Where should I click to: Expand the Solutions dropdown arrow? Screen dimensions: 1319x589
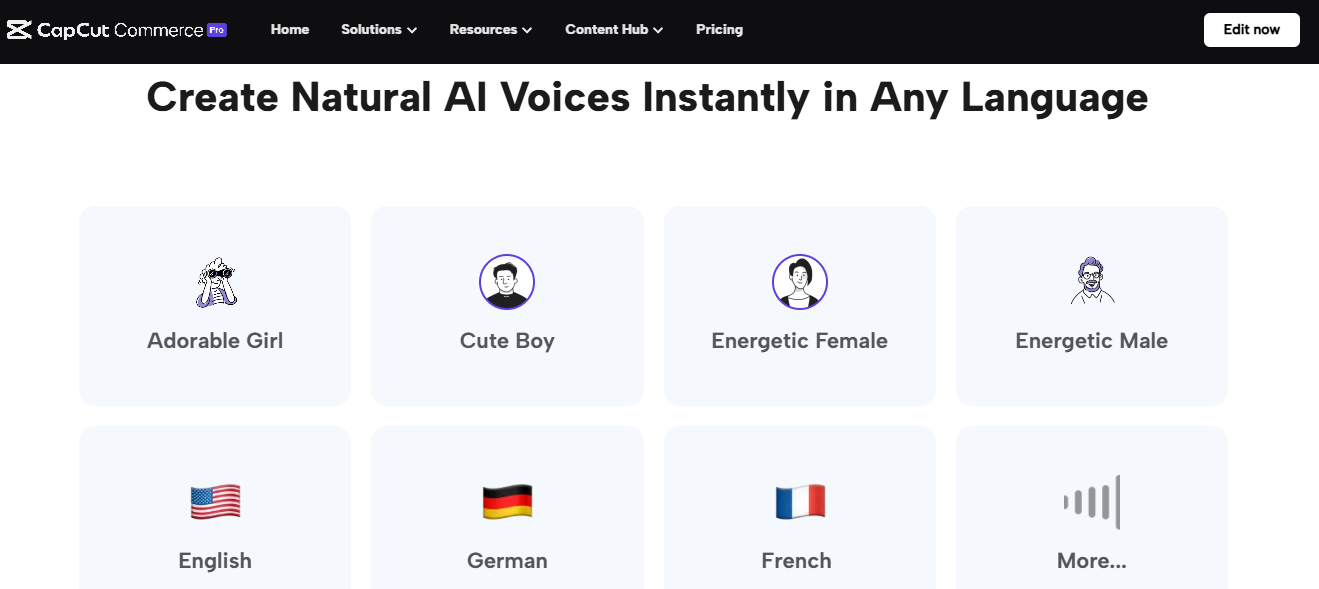(411, 30)
